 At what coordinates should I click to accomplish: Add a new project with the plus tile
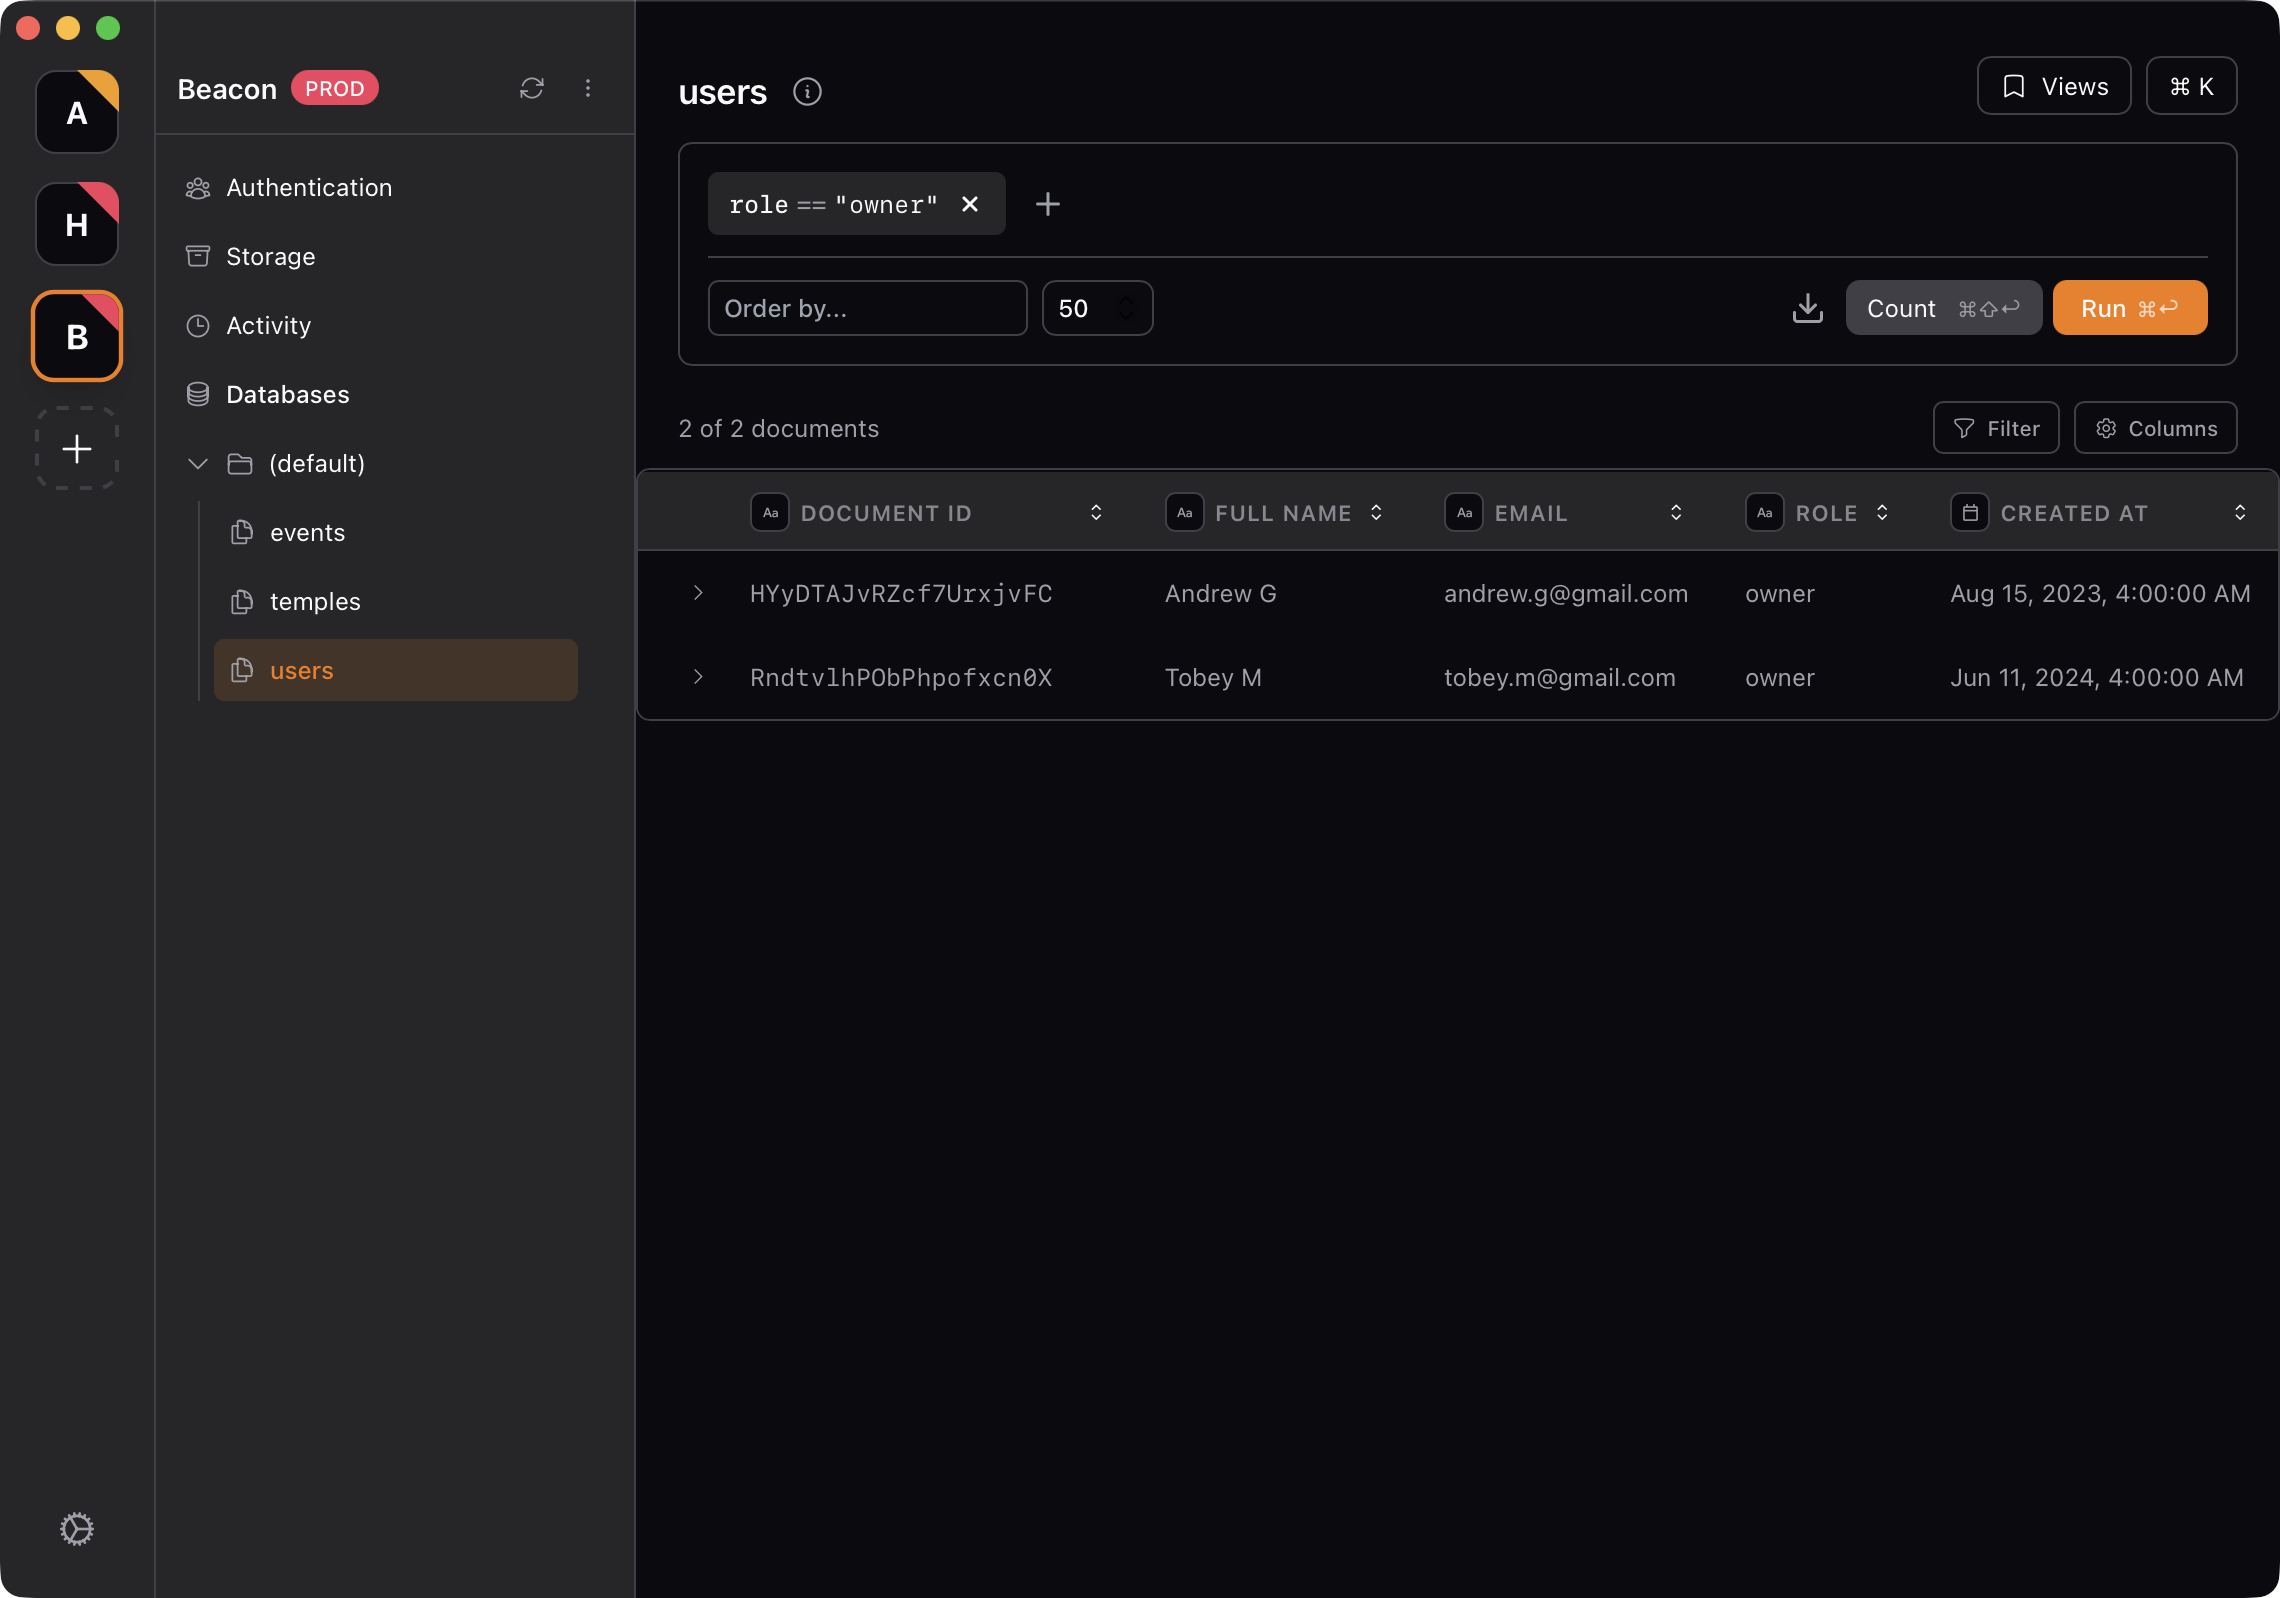click(77, 448)
